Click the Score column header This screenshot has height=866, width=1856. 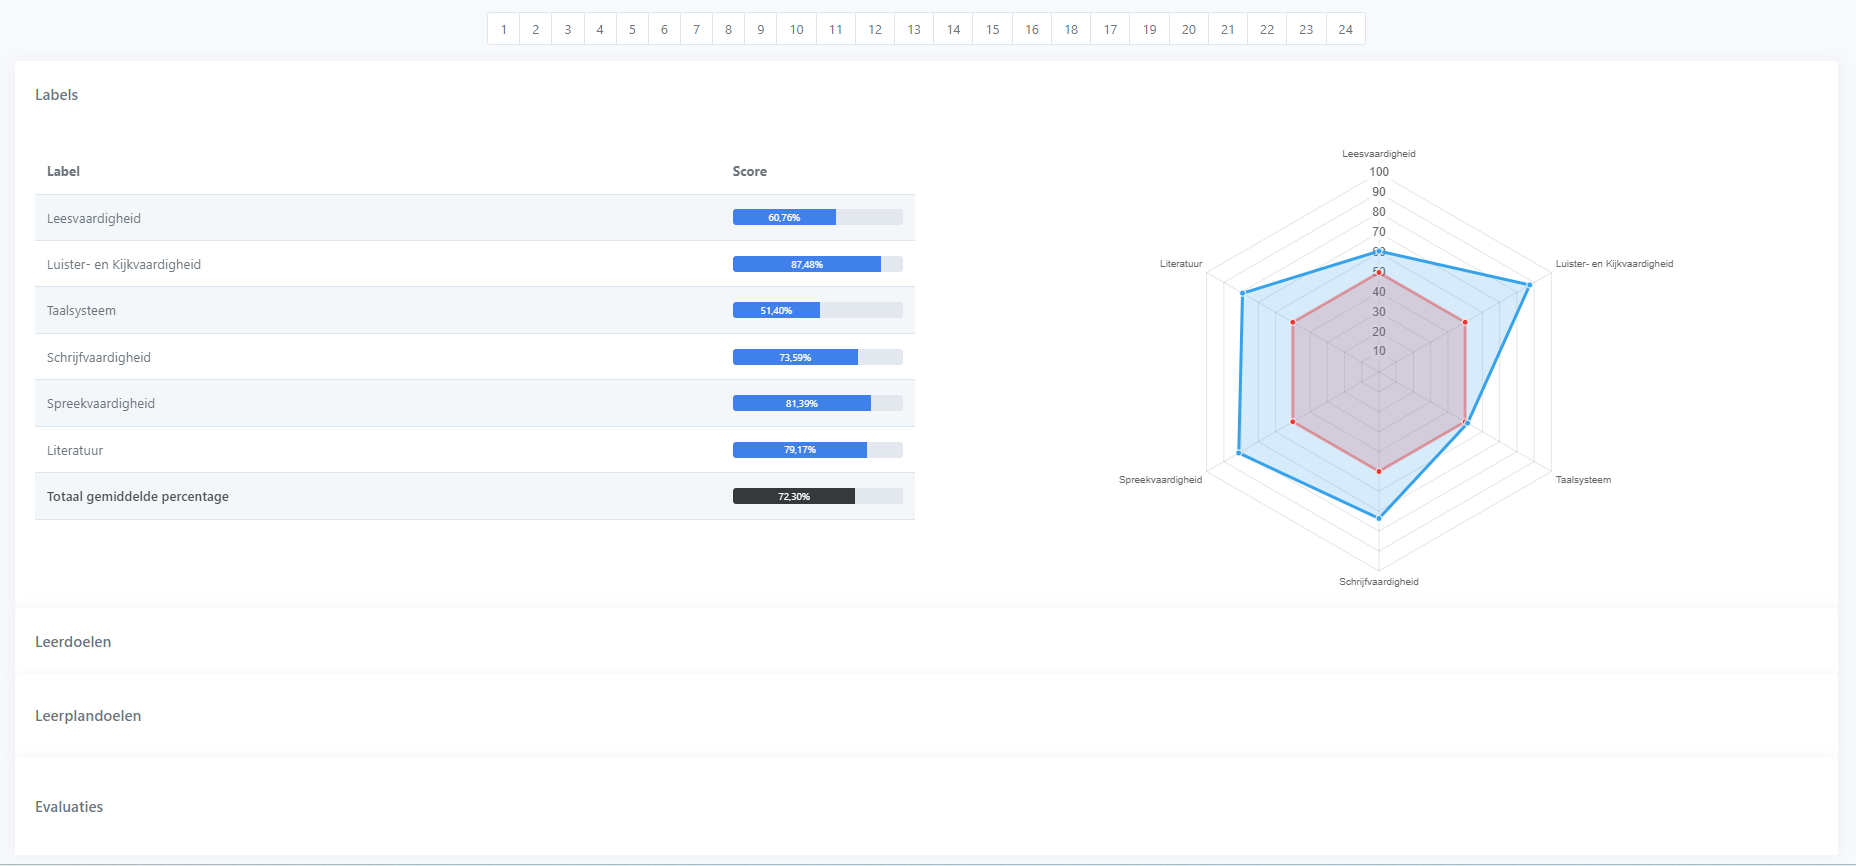pos(749,172)
